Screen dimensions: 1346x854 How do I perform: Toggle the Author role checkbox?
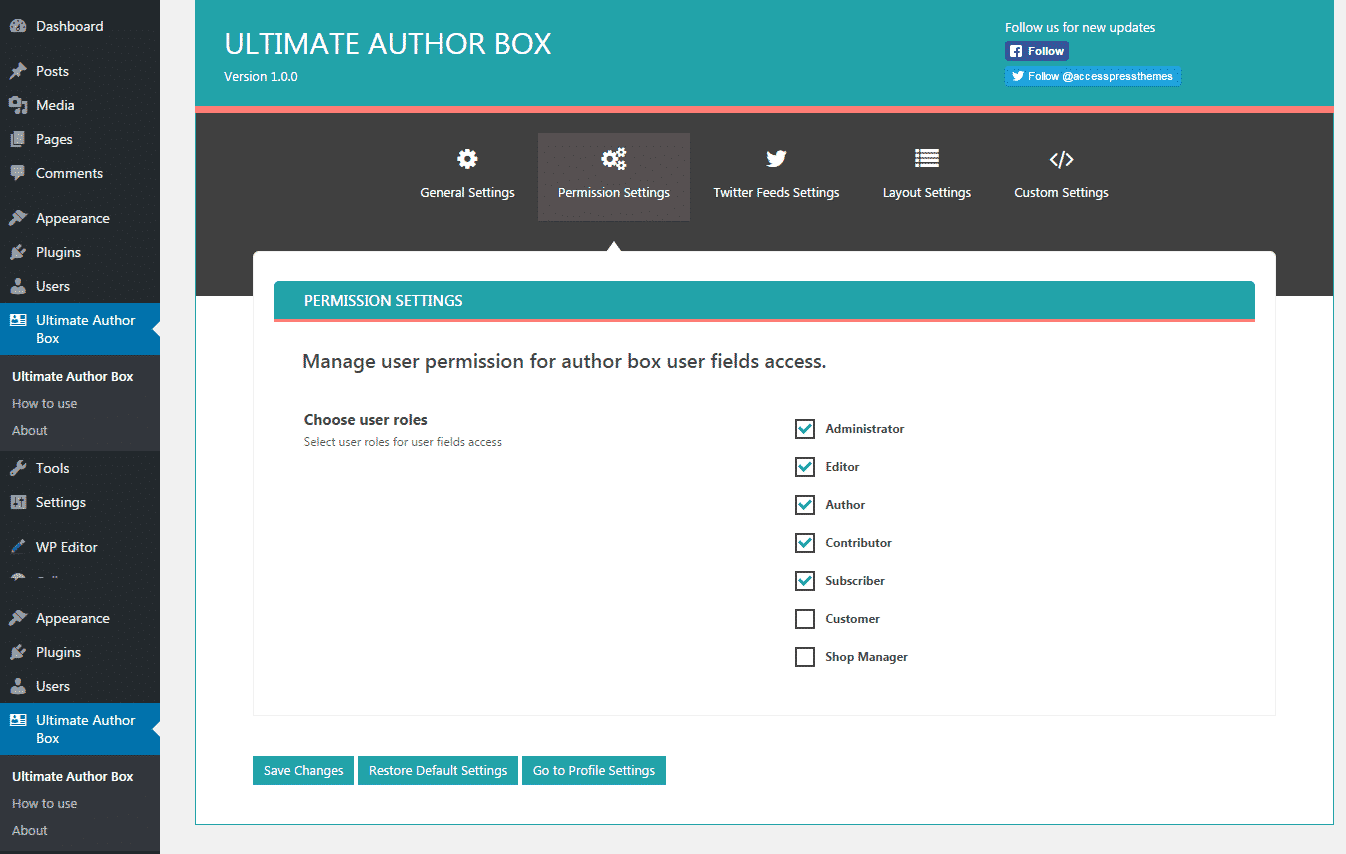click(805, 505)
